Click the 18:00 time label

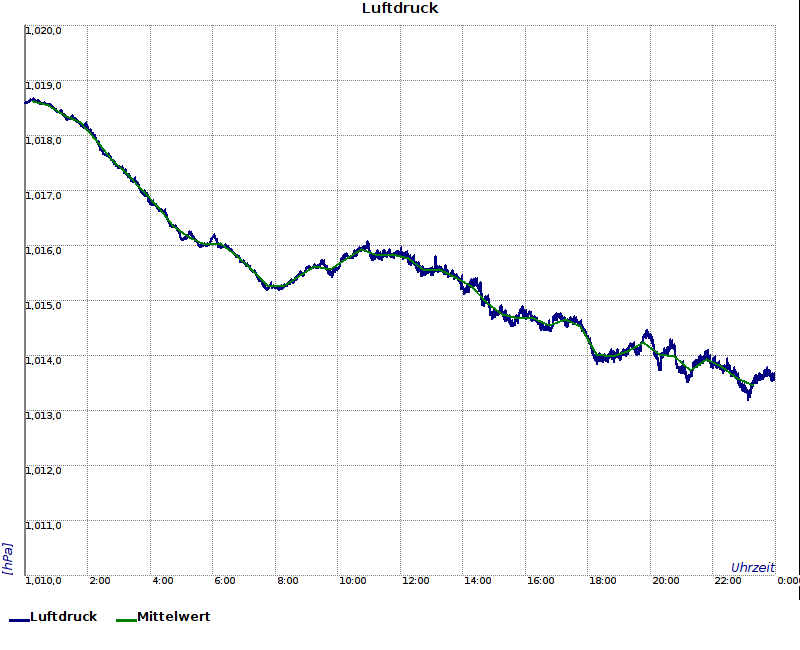pyautogui.click(x=603, y=581)
